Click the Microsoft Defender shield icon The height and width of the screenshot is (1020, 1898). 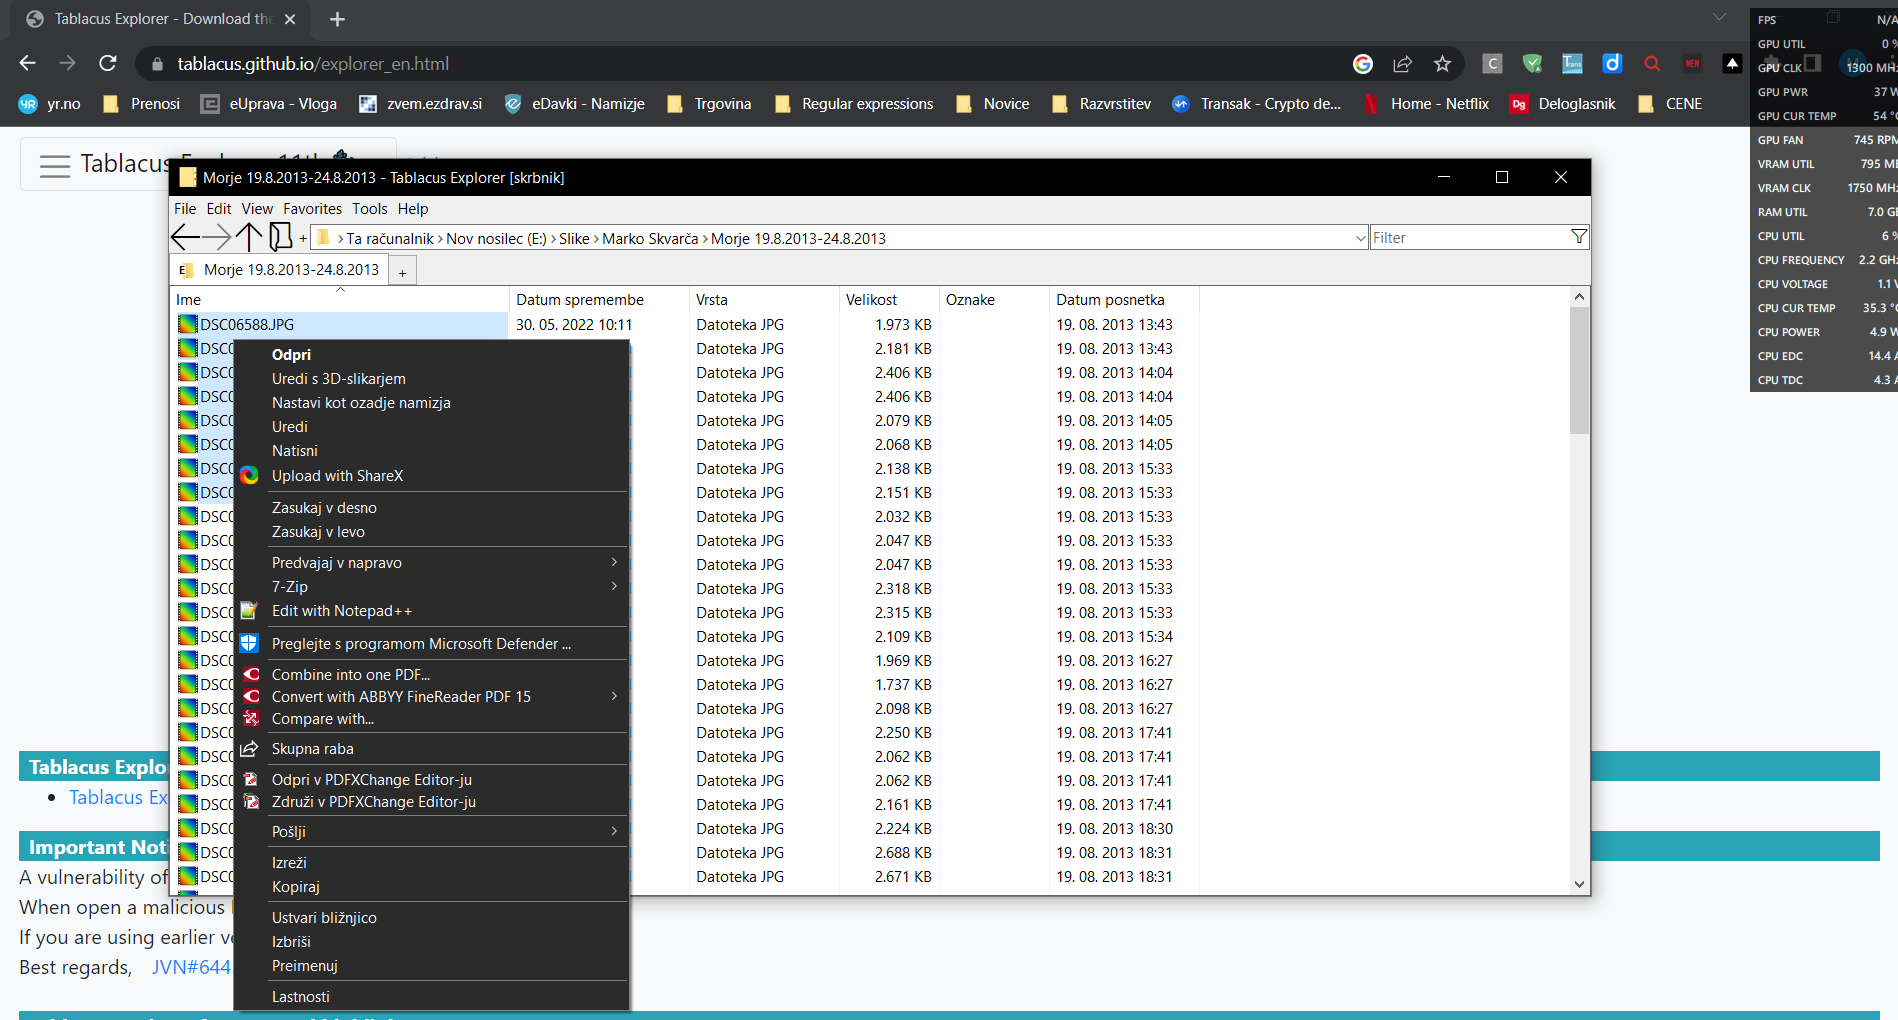coord(250,643)
